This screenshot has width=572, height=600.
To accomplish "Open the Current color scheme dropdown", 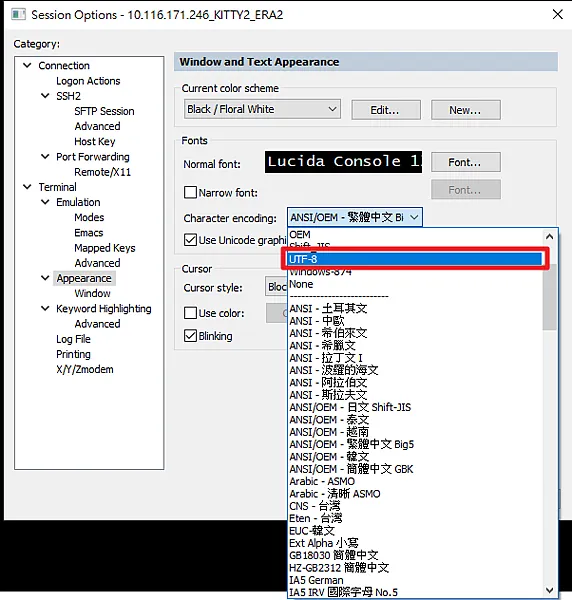I will pos(262,109).
